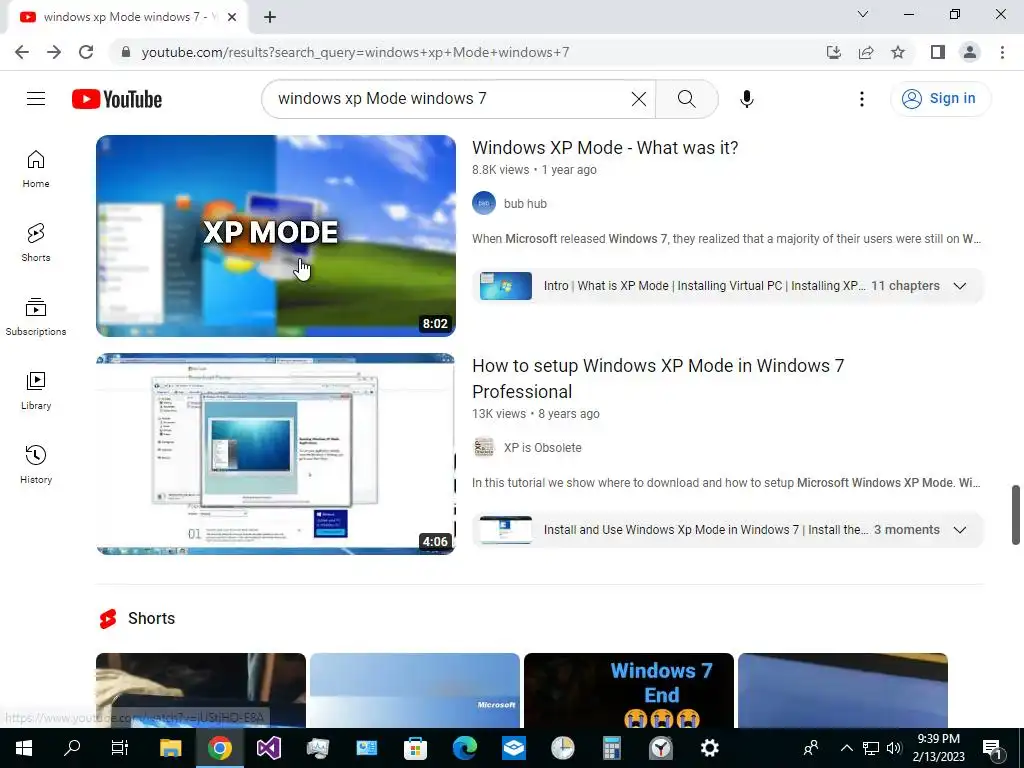Viewport: 1024px width, 768px height.
Task: Play the Windows 7 Professional setup thumbnail
Action: 276,454
